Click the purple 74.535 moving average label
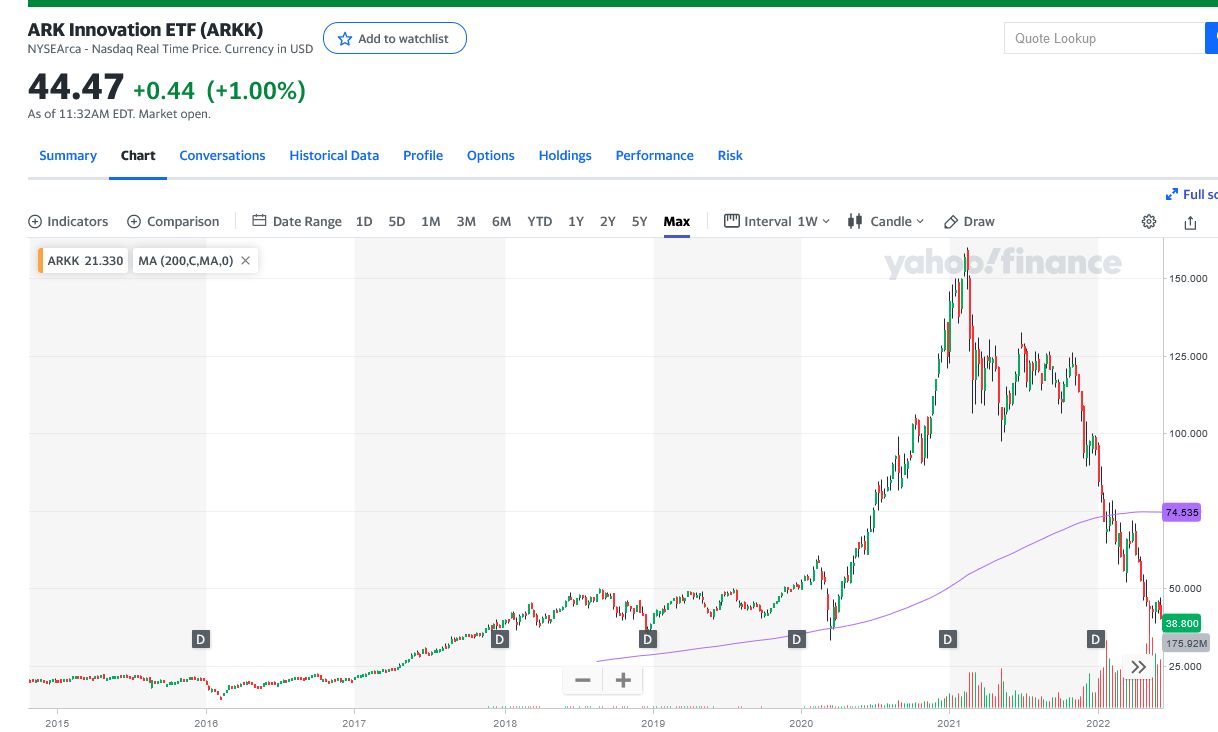 click(x=1182, y=512)
